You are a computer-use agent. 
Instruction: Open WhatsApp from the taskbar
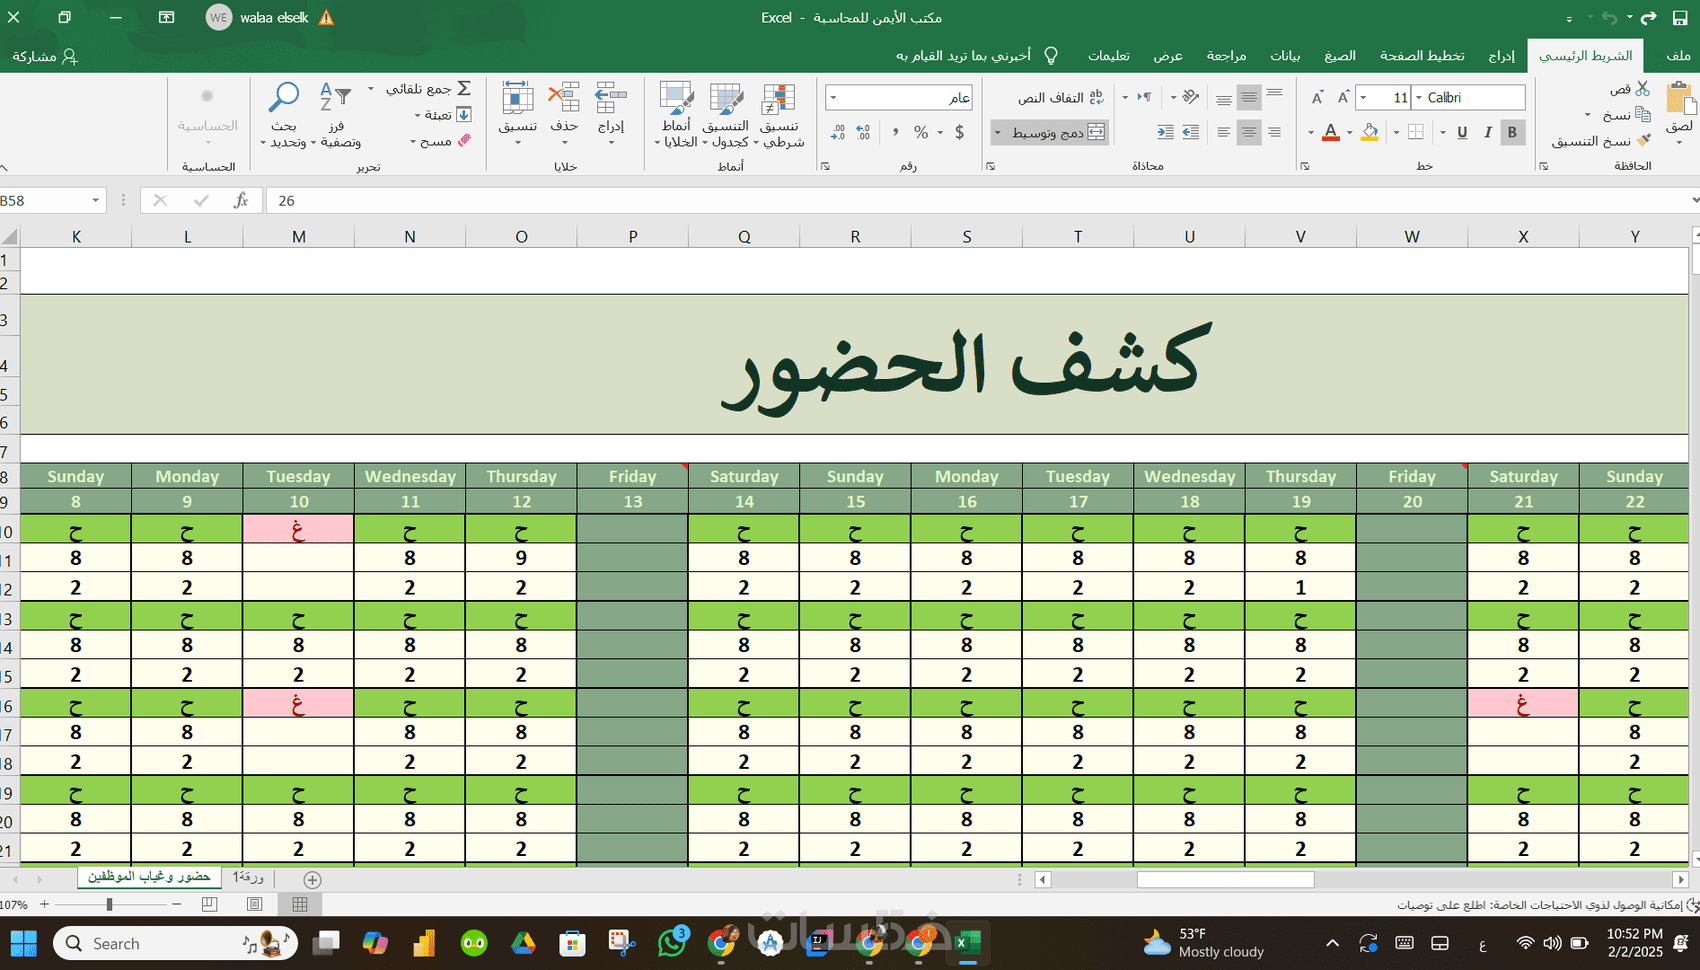[672, 942]
